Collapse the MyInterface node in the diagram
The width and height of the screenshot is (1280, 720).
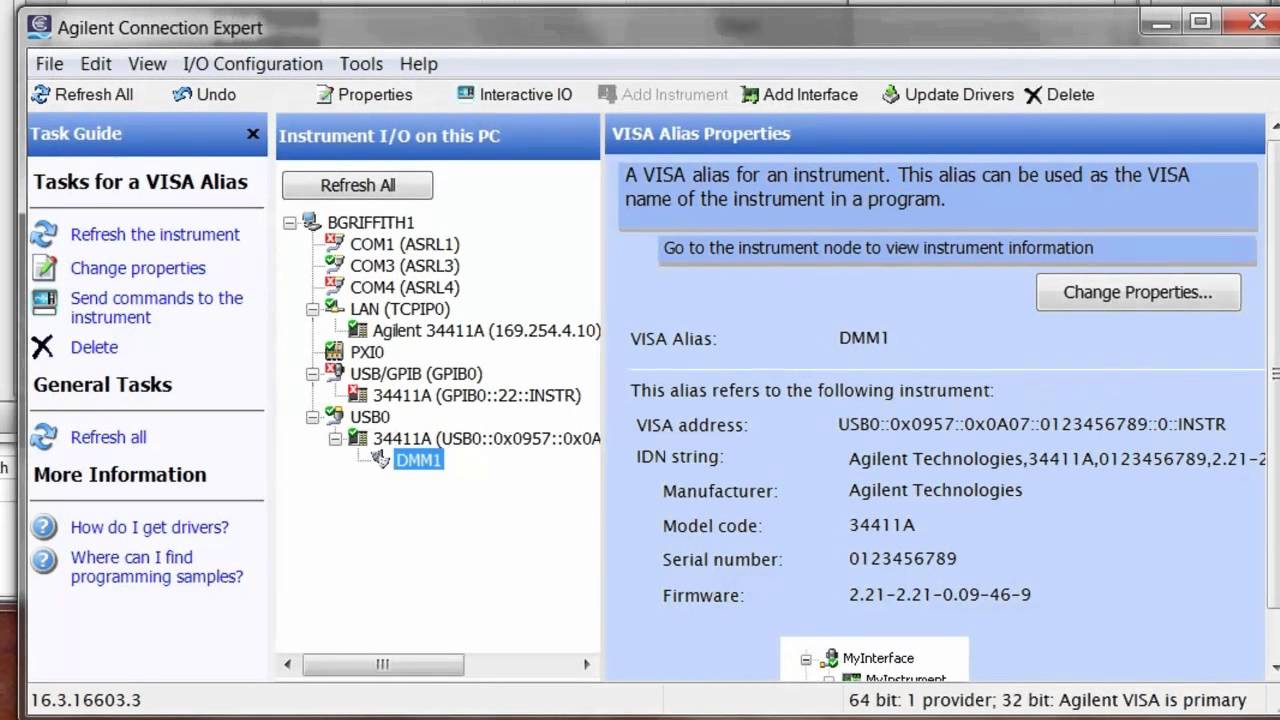tap(806, 658)
